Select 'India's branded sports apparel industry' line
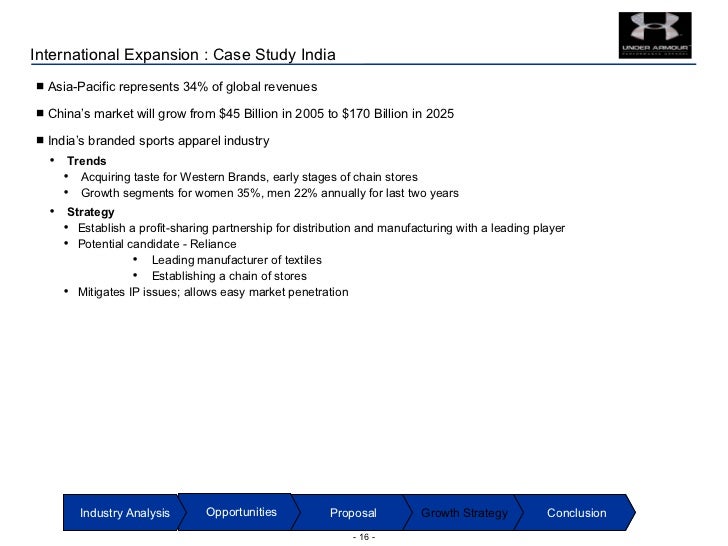 coord(159,141)
